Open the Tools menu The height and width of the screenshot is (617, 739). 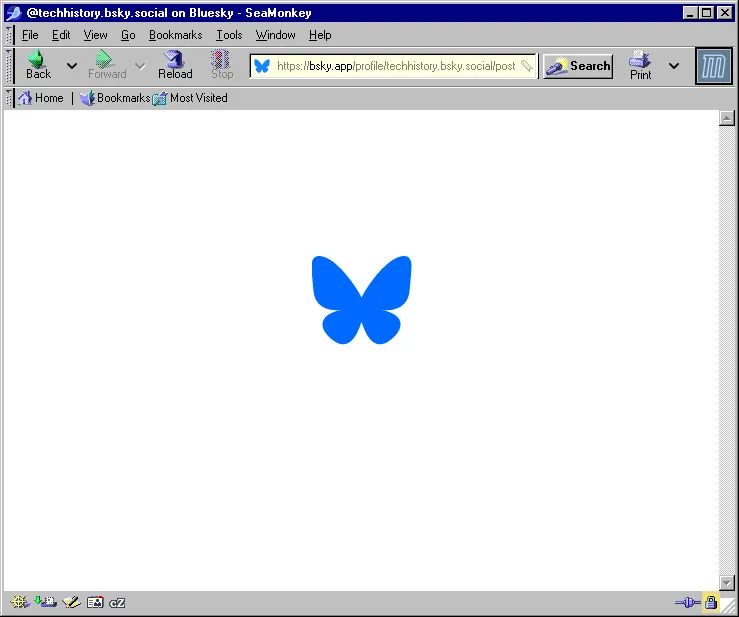[x=229, y=35]
